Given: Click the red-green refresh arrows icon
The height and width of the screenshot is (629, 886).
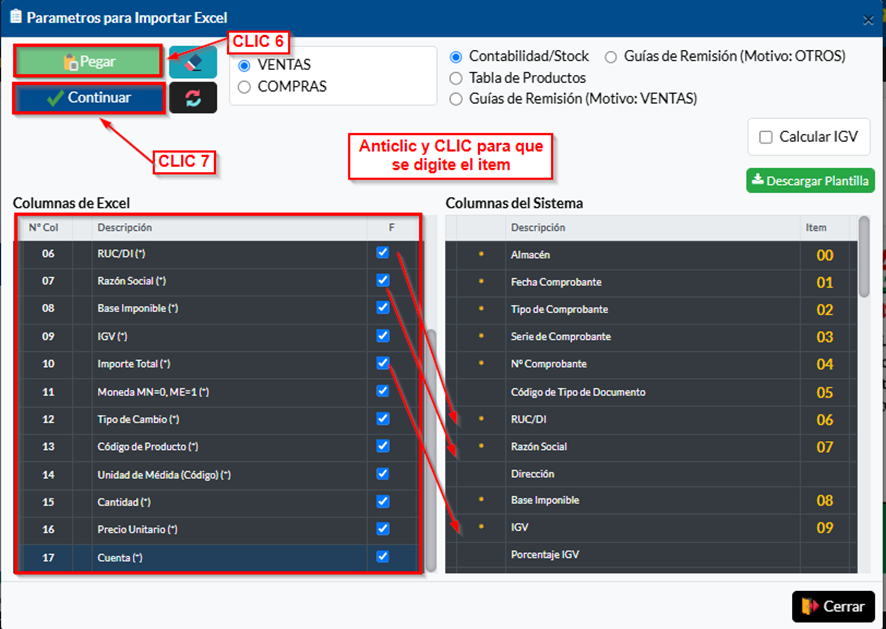Looking at the screenshot, I should pyautogui.click(x=193, y=98).
